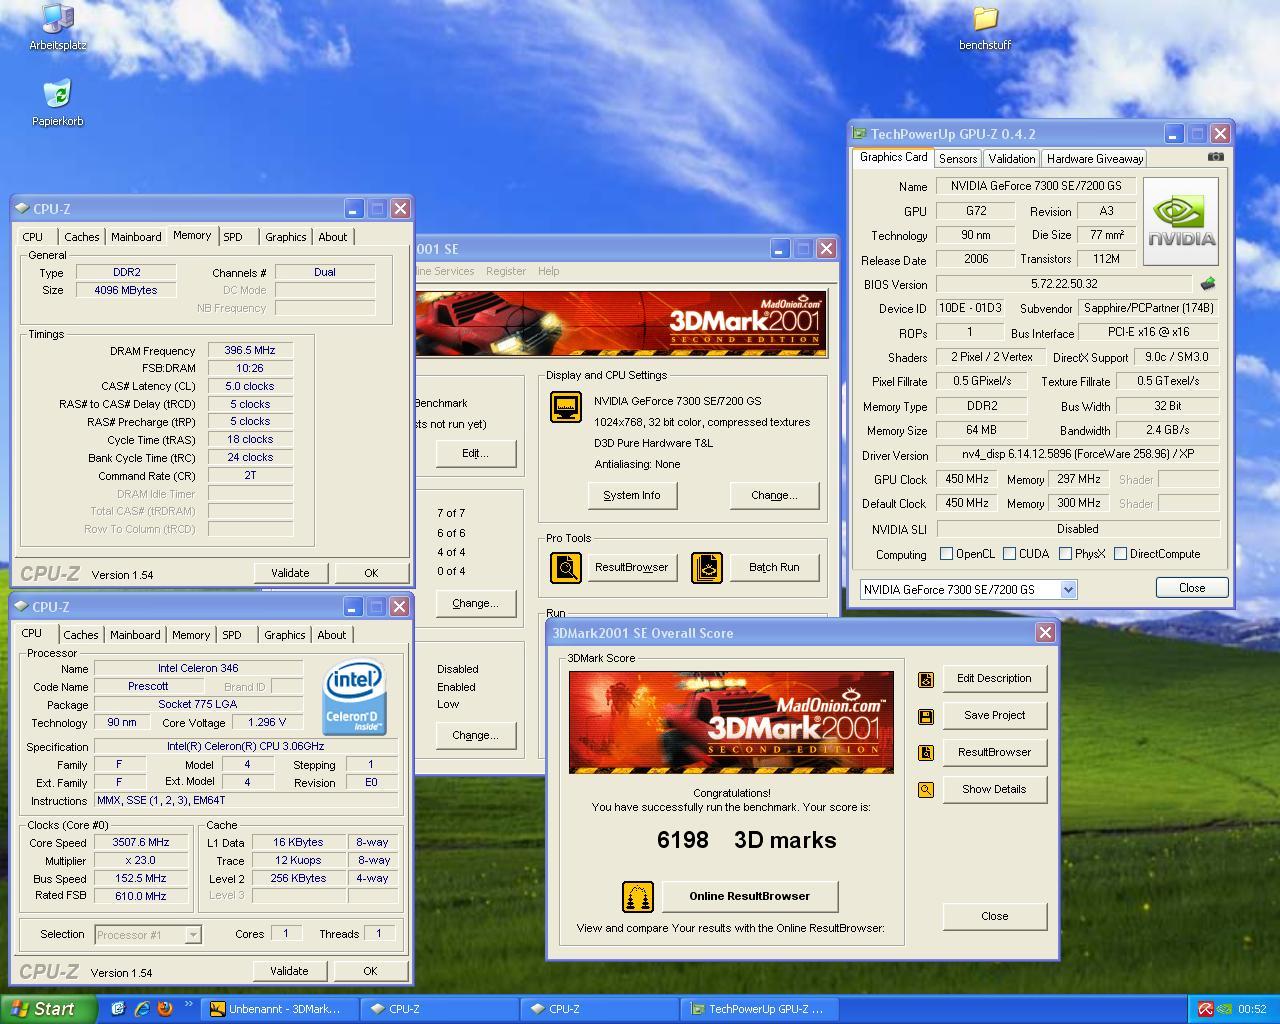Click the NVIDIA system tray icon

[x=1224, y=1009]
